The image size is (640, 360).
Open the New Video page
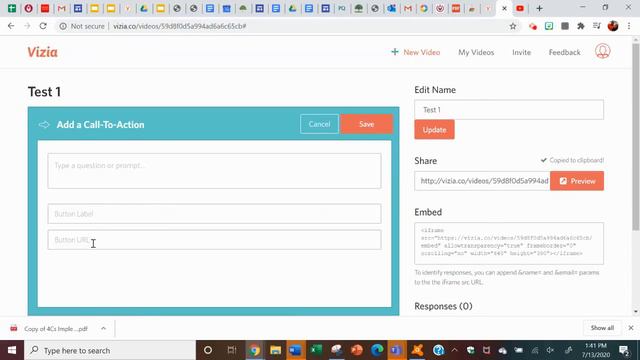click(x=422, y=52)
